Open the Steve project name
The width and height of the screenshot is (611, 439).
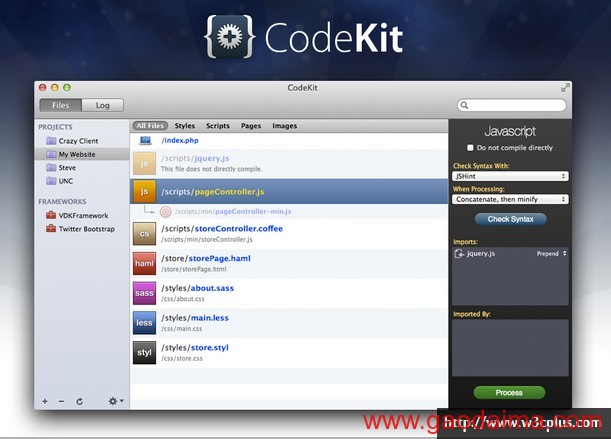67,168
